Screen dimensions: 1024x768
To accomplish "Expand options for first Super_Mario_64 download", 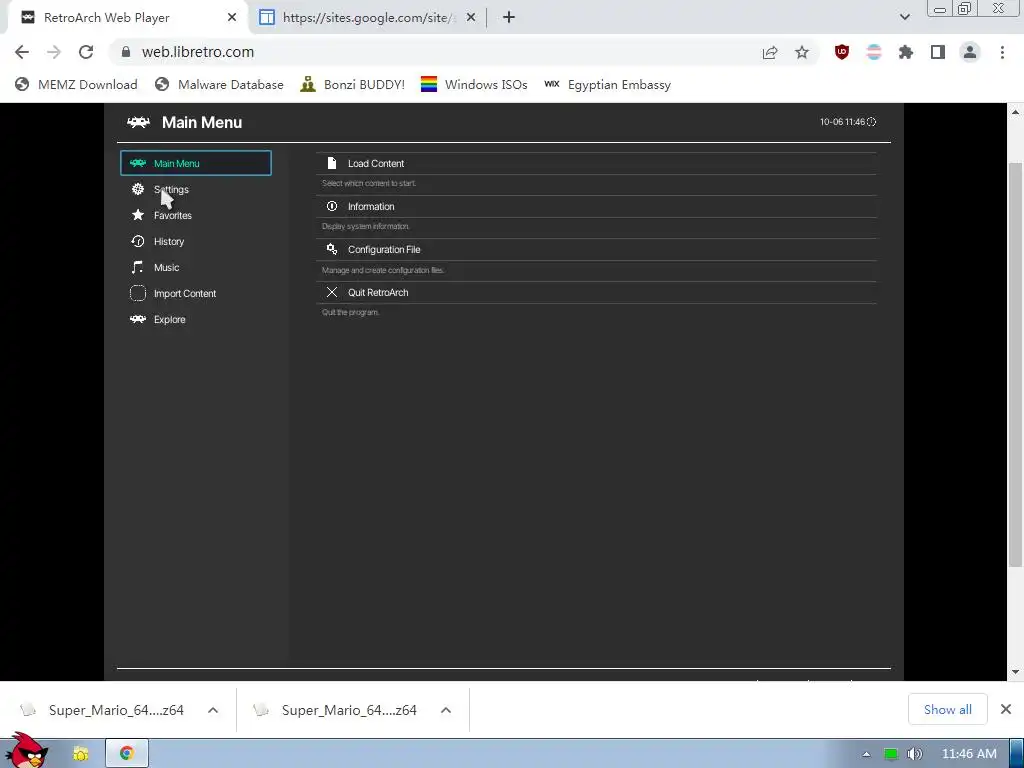I will click(x=213, y=710).
